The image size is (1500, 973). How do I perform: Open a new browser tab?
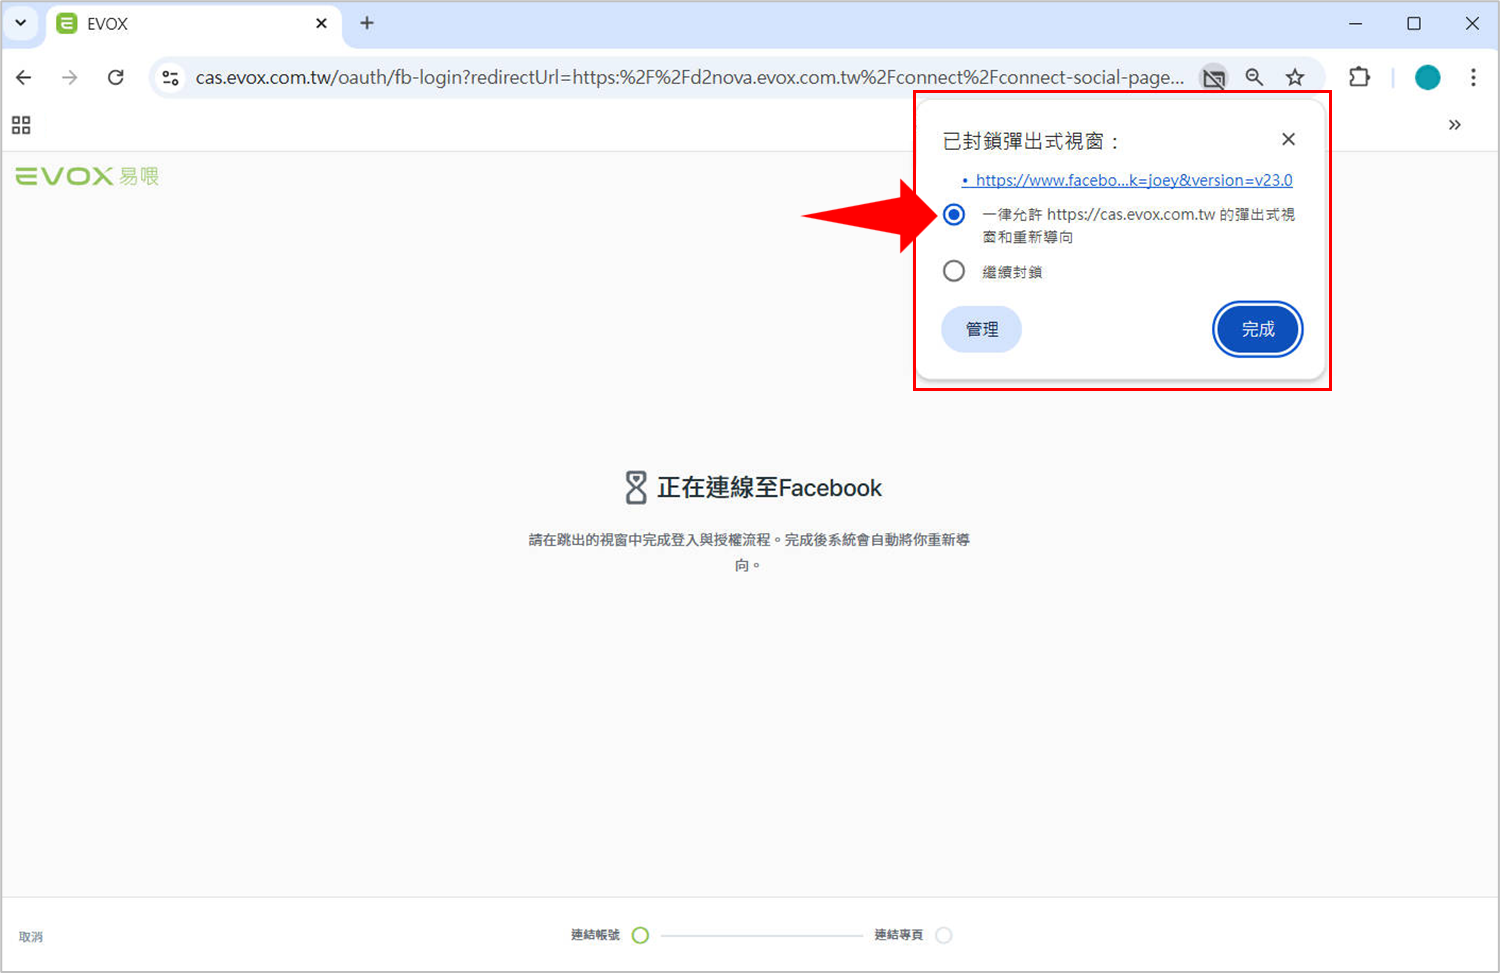(x=367, y=23)
